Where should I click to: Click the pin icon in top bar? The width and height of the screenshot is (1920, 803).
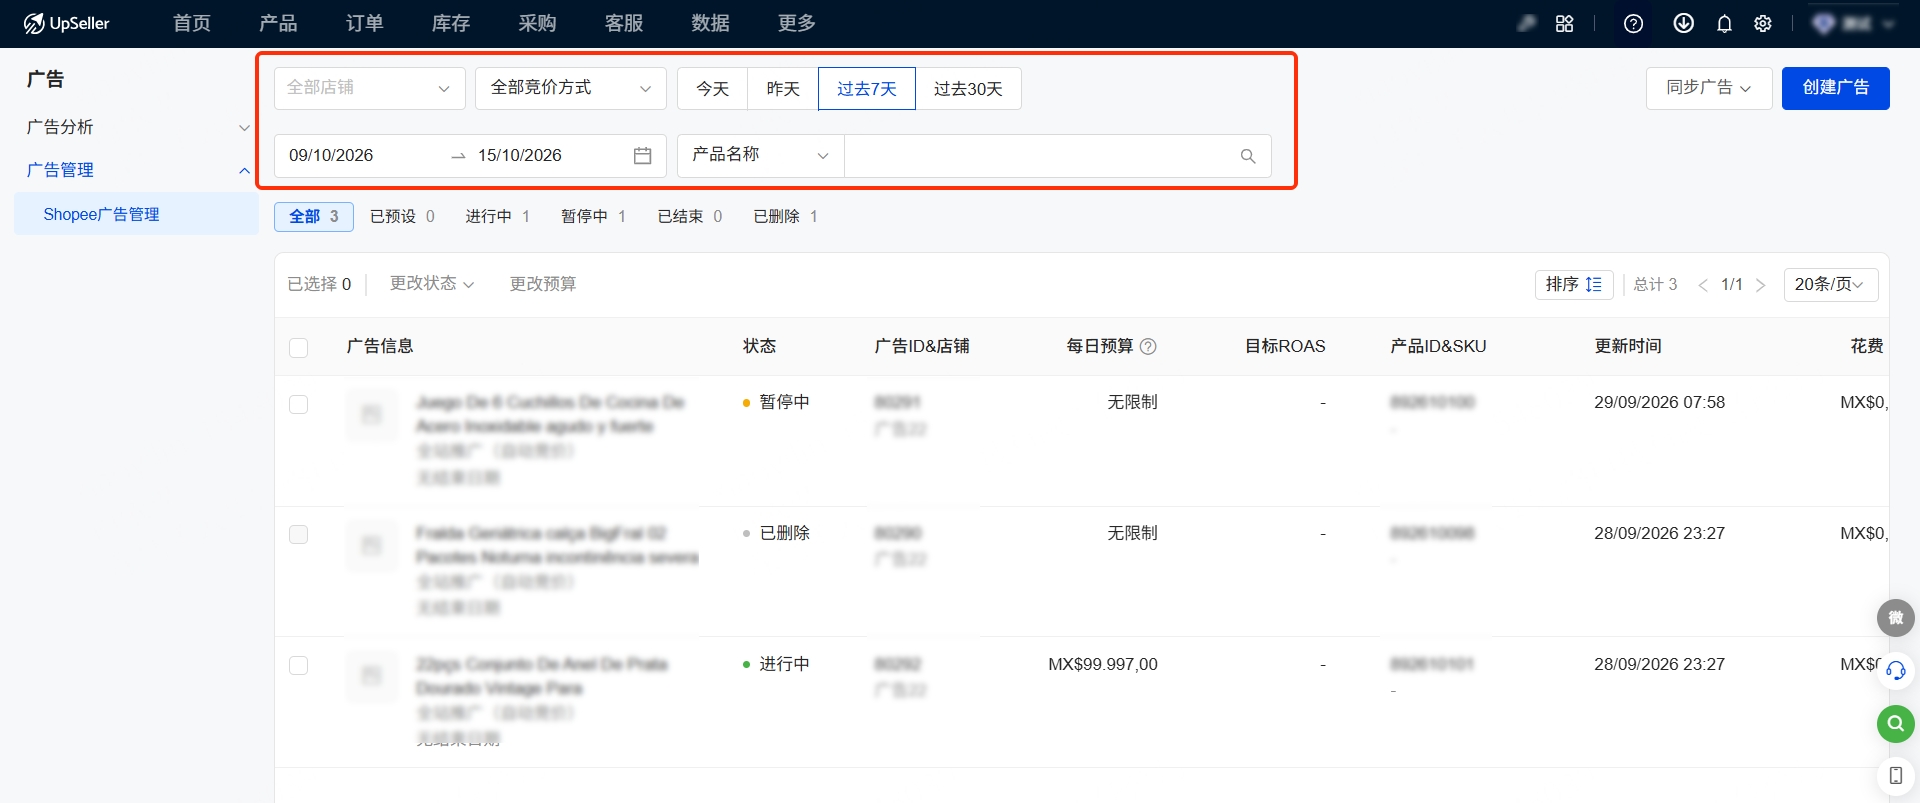click(x=1526, y=23)
